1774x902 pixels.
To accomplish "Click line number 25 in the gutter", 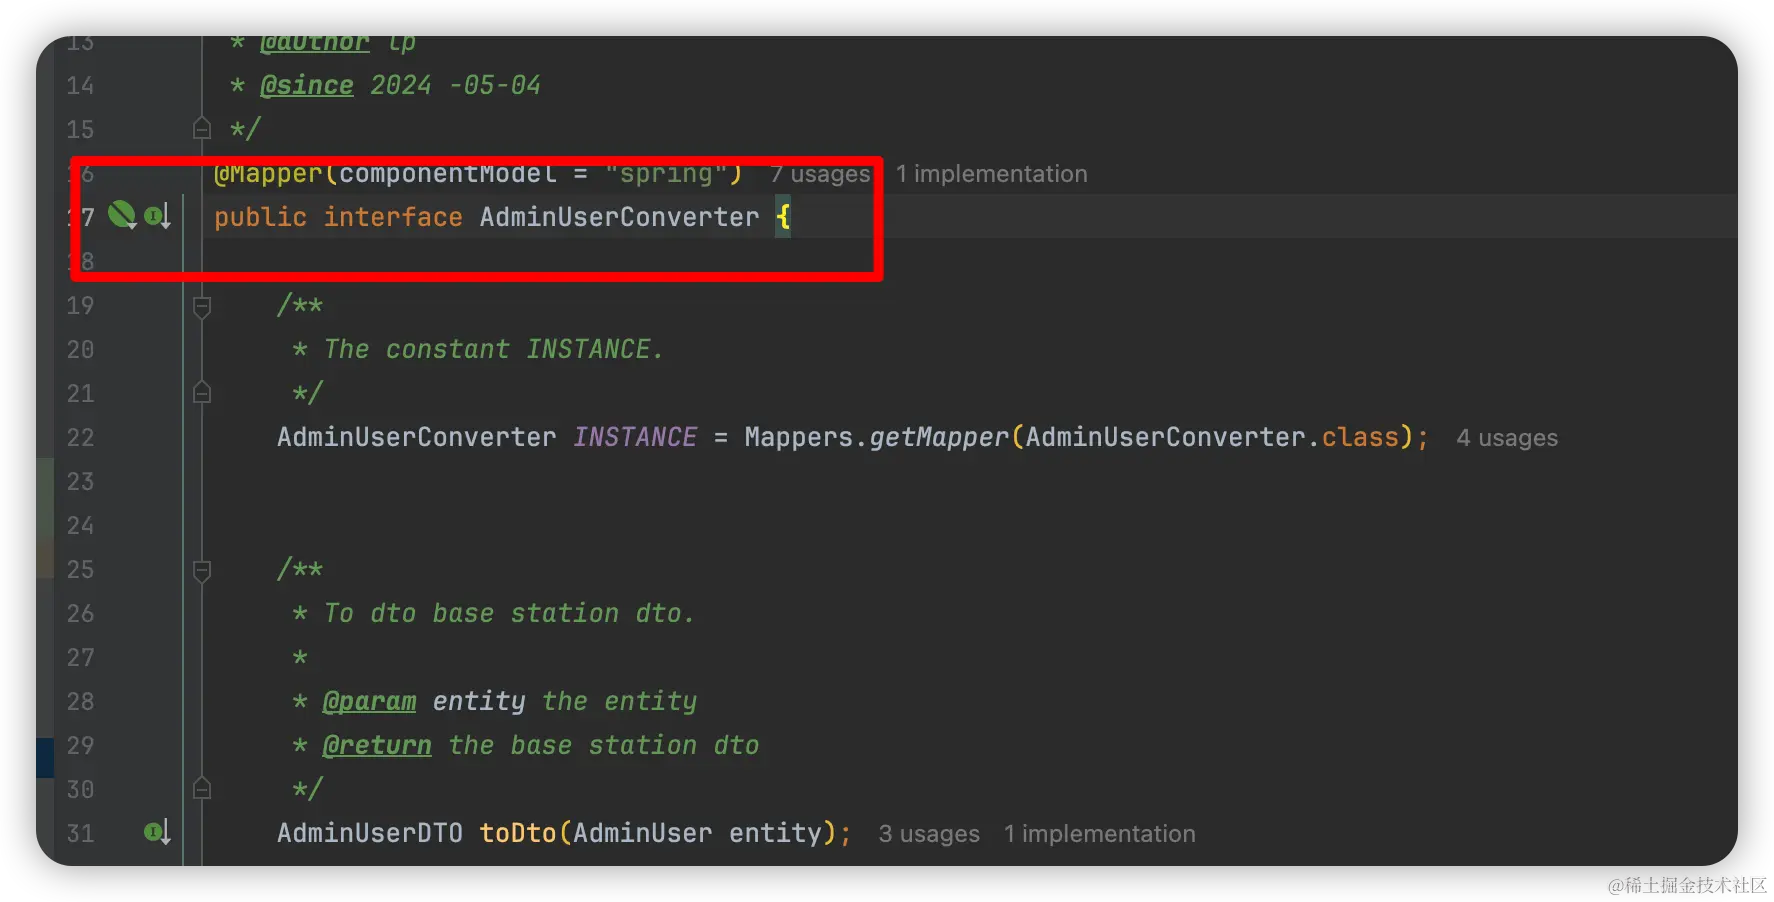I will click(x=80, y=569).
